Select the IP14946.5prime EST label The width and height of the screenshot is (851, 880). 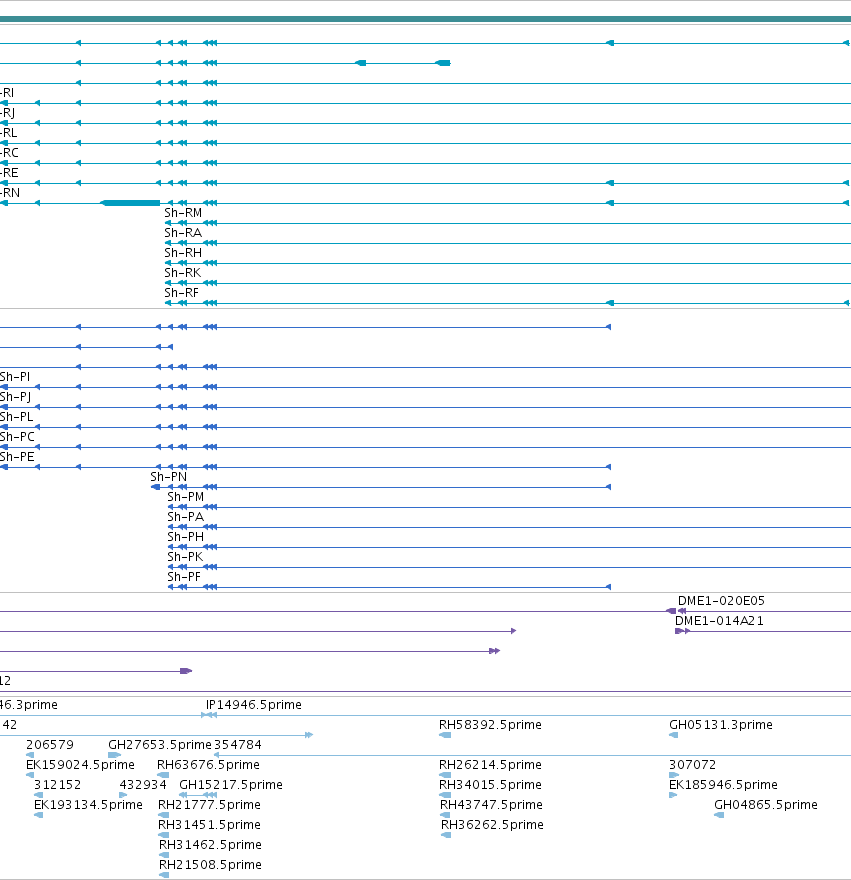(254, 705)
